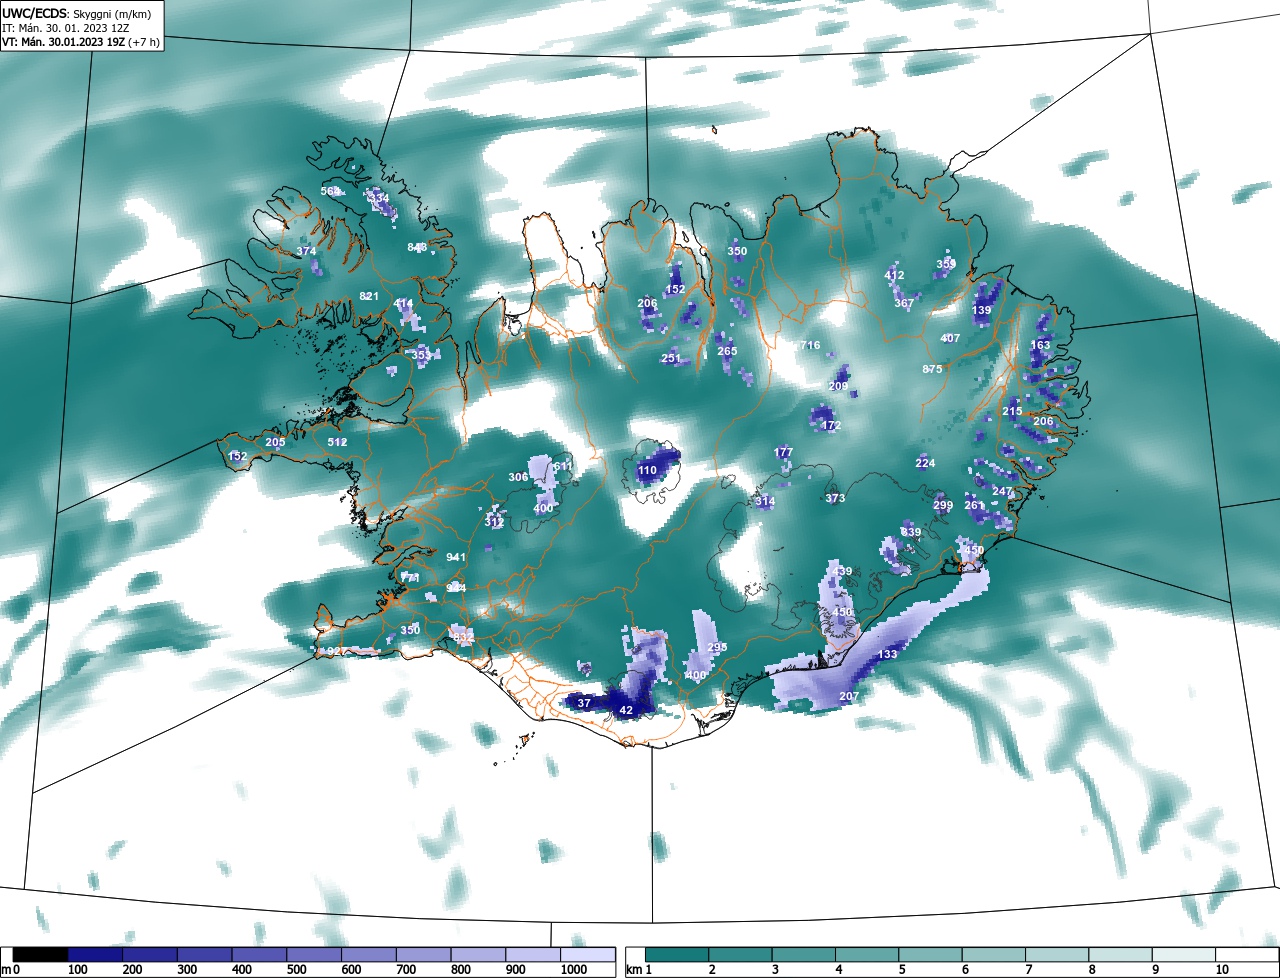Click the 'VT: Mán. 30.01.2023 19Z (+7 h)' line
The height and width of the screenshot is (978, 1280).
pos(80,42)
